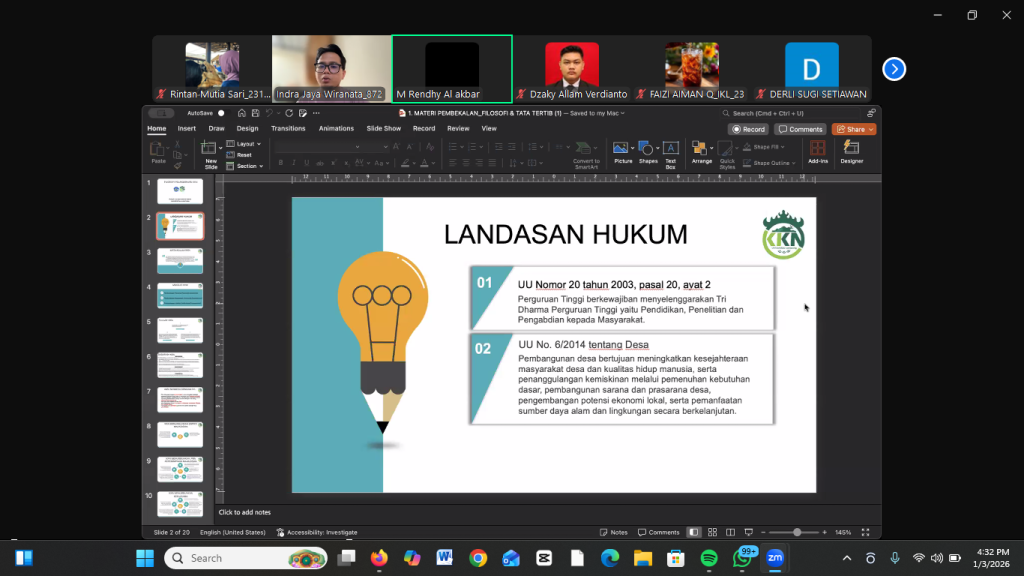1024x576 pixels.
Task: Open the Comments button at top right
Action: point(801,129)
